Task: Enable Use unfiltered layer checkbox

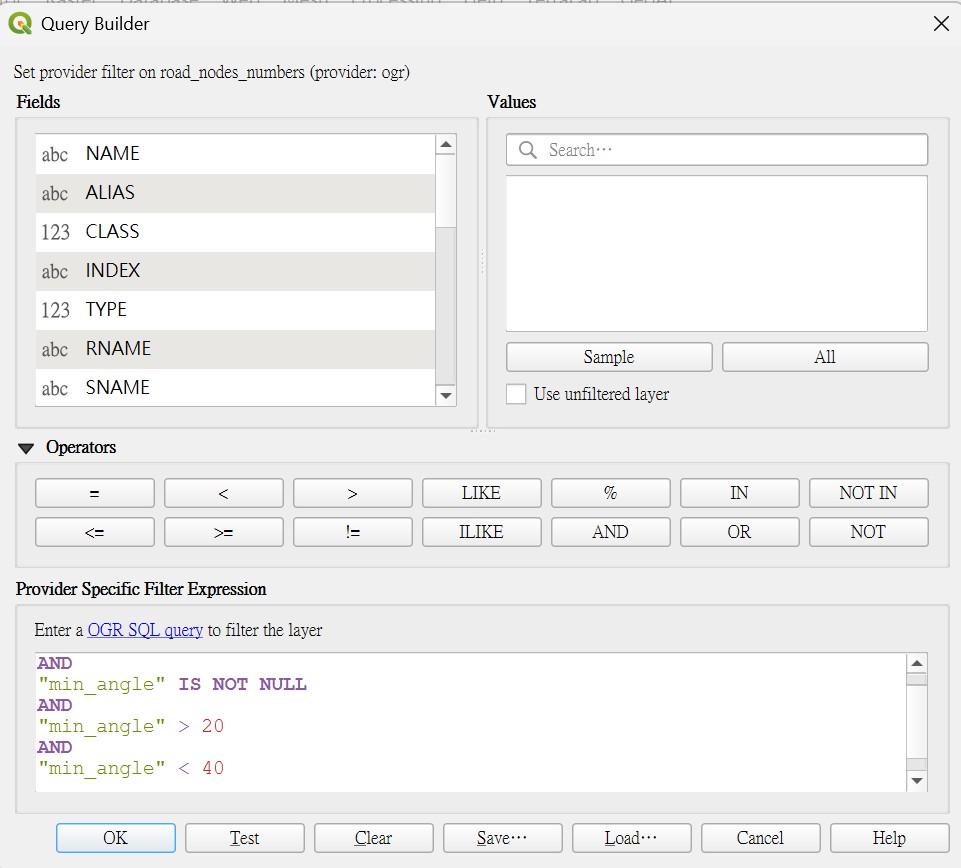Action: (516, 394)
